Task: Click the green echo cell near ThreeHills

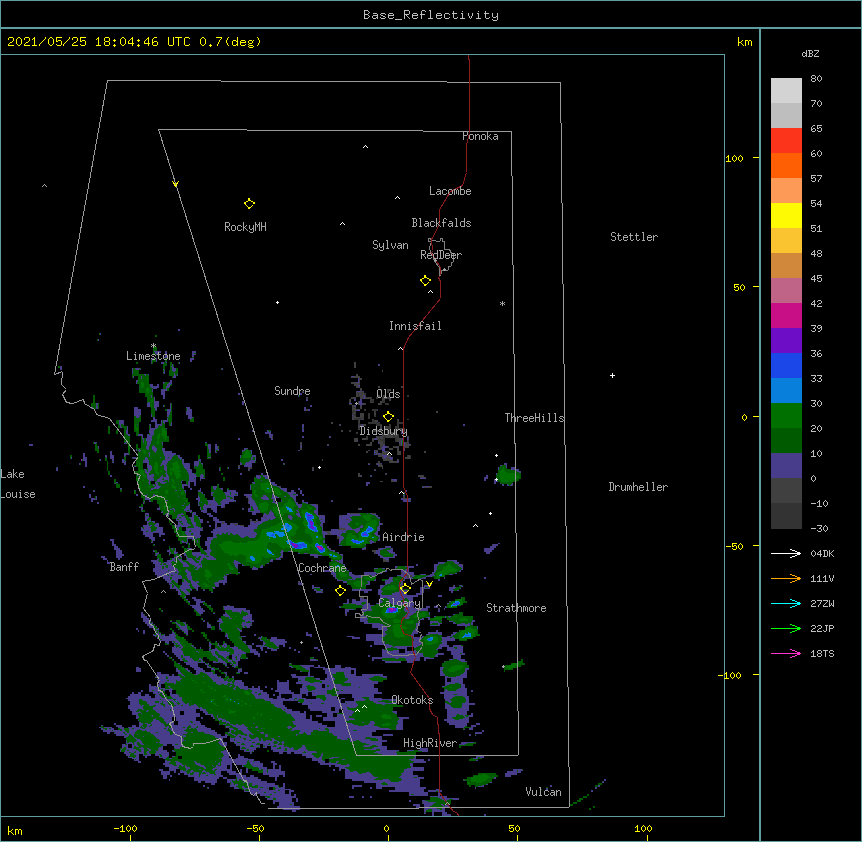Action: click(x=508, y=475)
